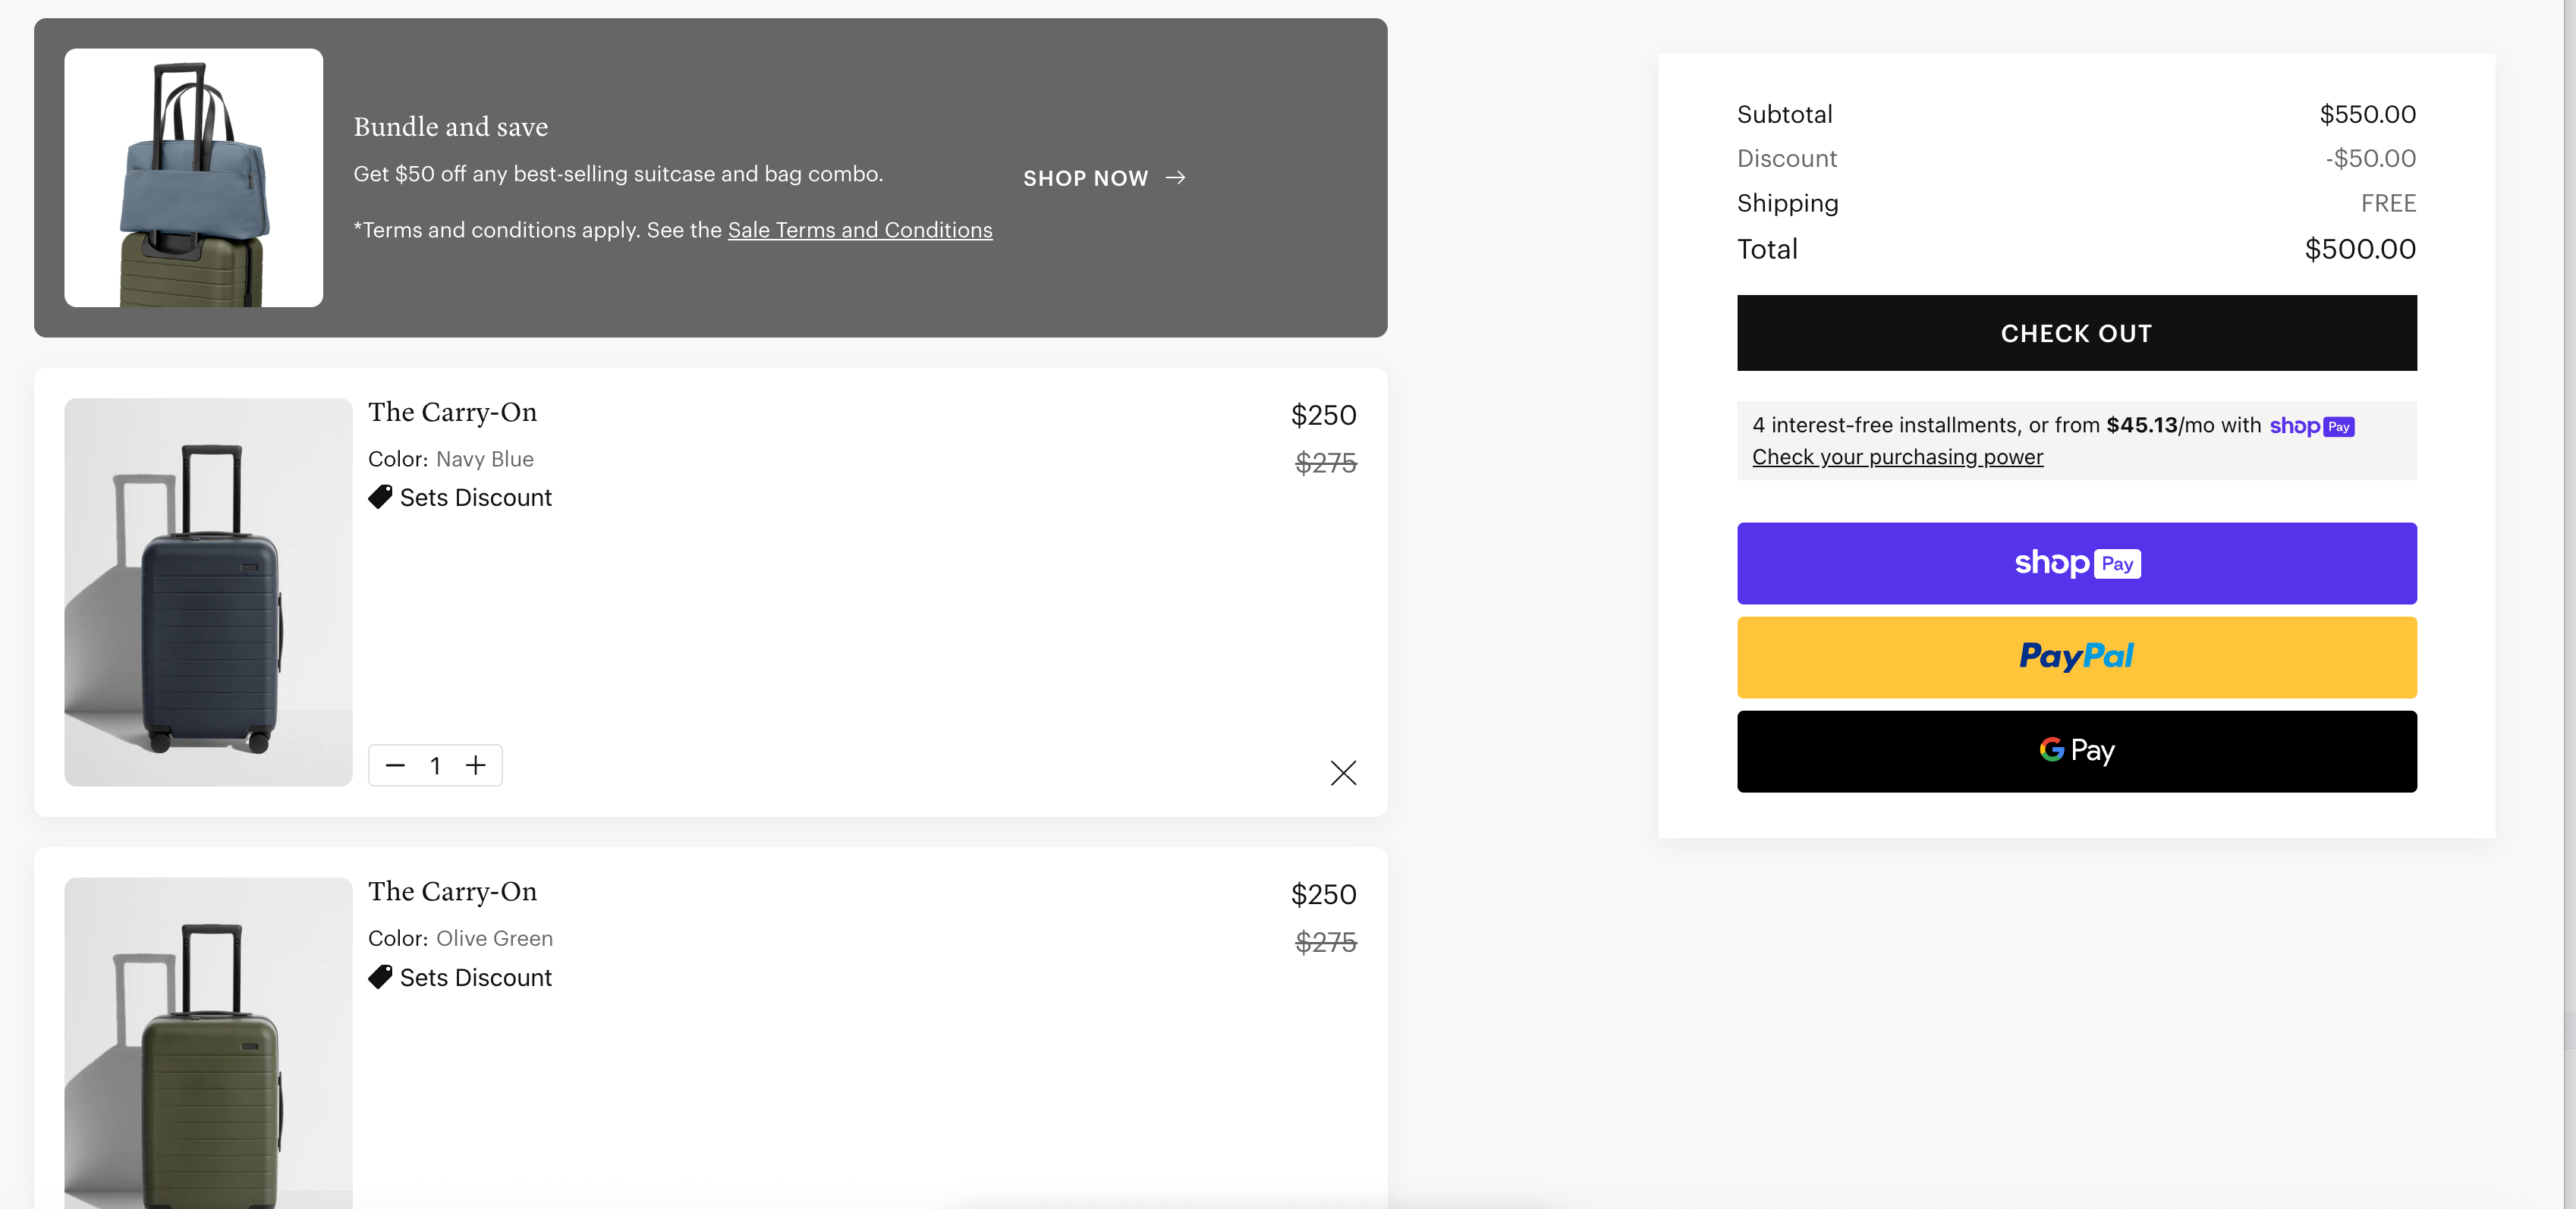Pay with PayPal button

coord(2076,657)
